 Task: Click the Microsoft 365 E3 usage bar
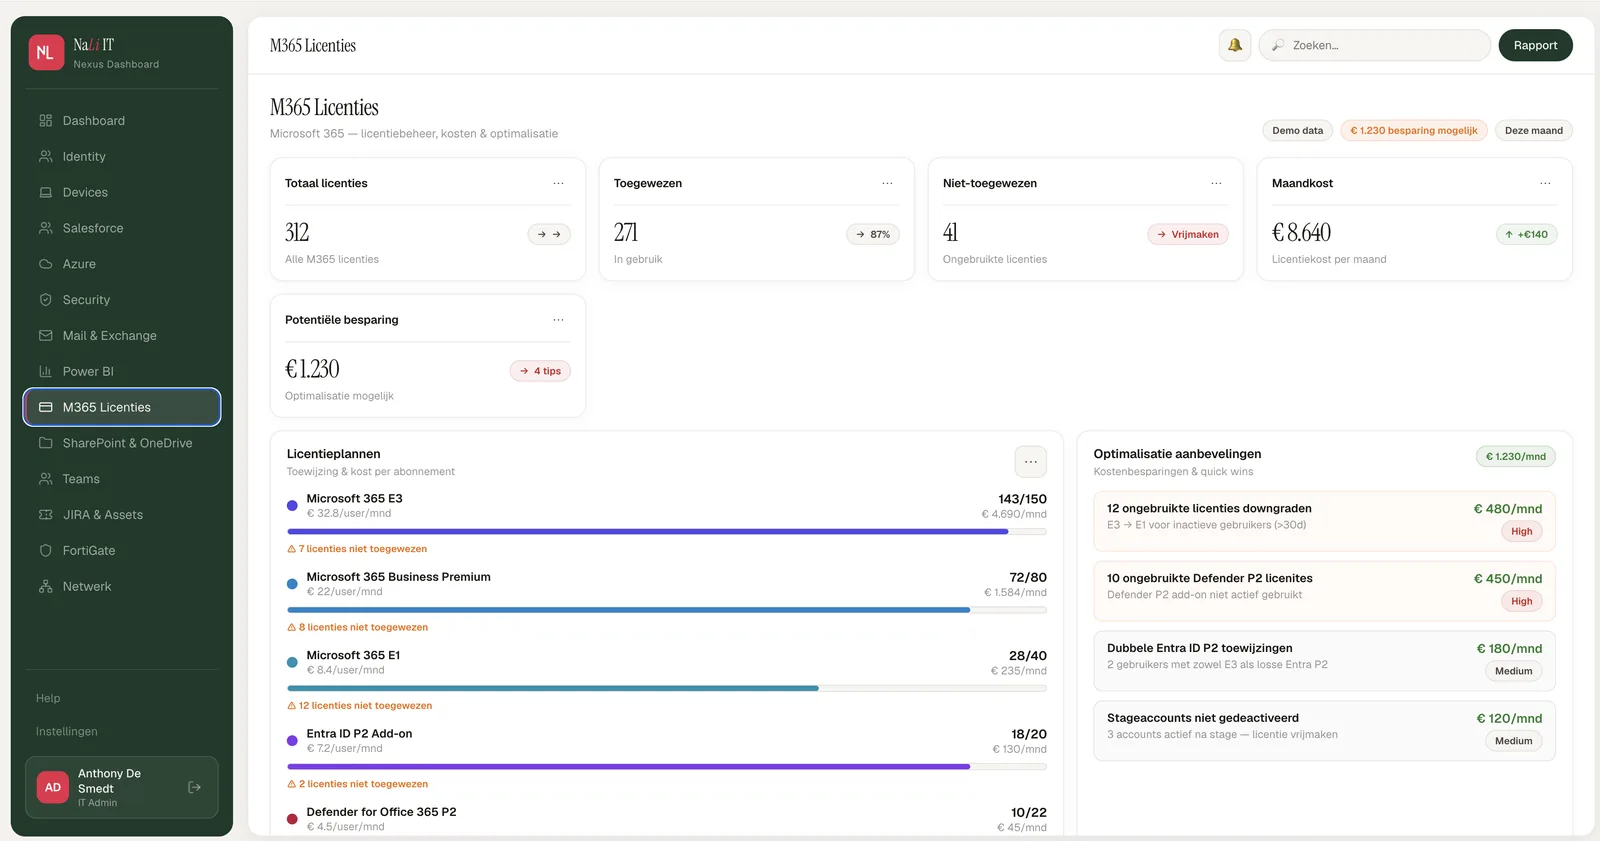coord(667,532)
